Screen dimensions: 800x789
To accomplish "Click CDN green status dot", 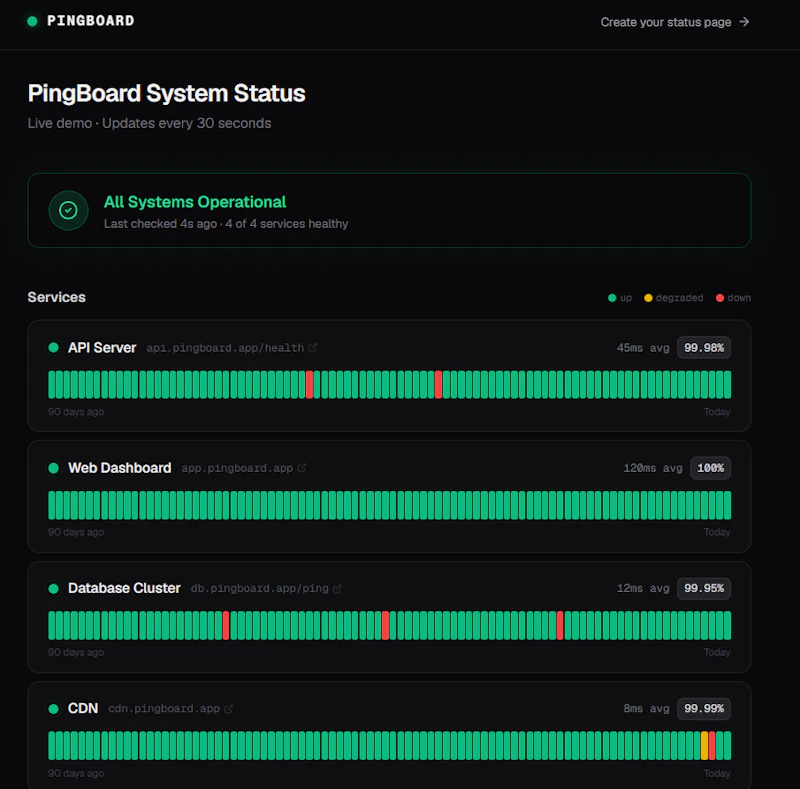I will click(x=53, y=709).
